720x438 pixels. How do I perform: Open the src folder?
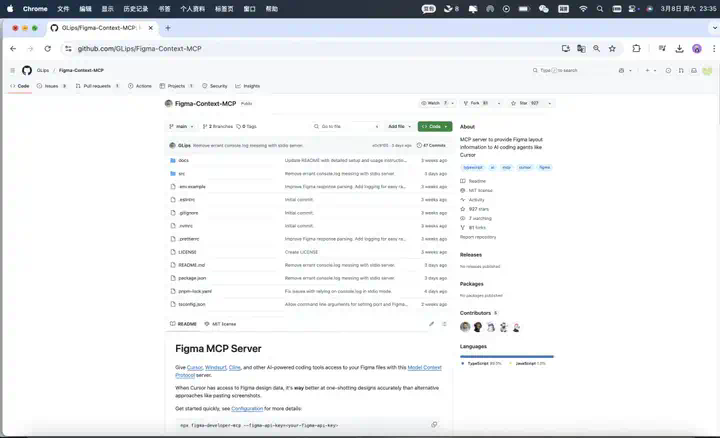(182, 174)
